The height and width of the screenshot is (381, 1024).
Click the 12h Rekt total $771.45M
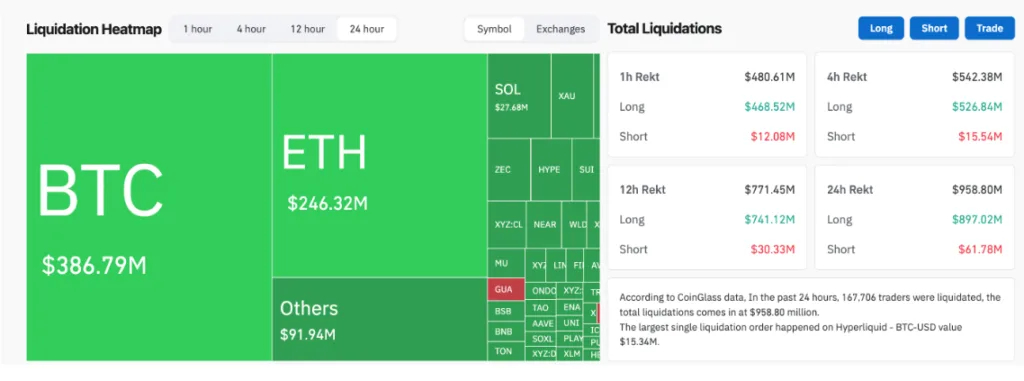pyautogui.click(x=769, y=190)
